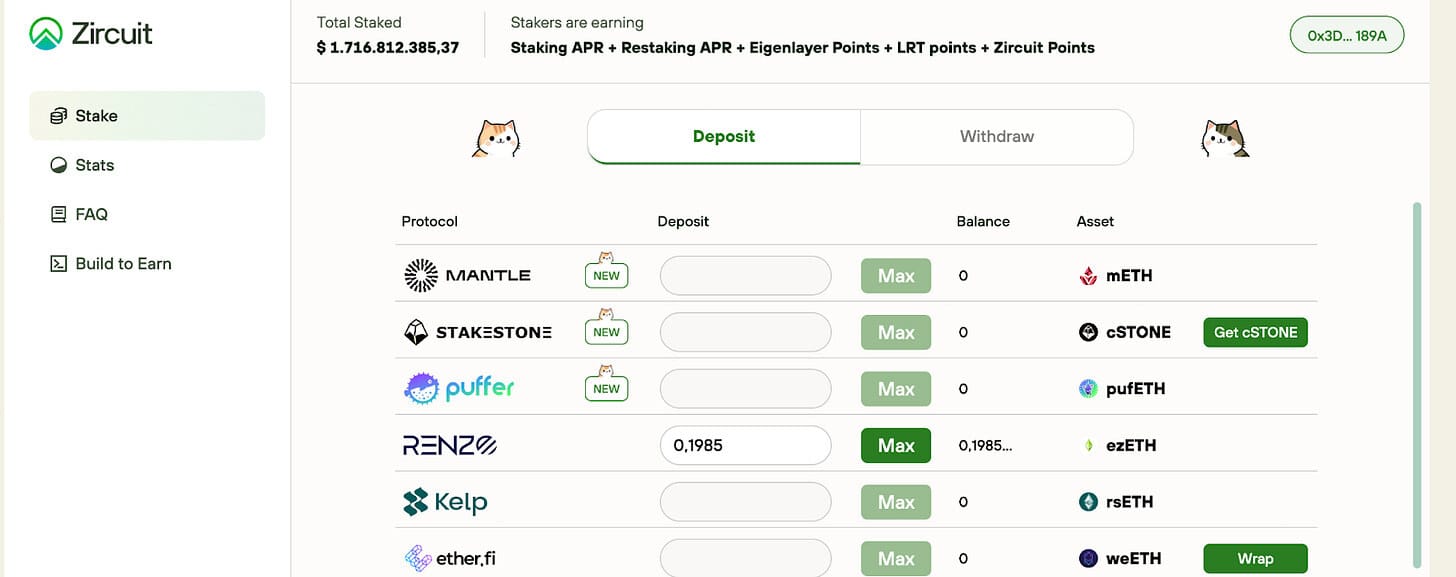Viewport: 1456px width, 577px height.
Task: Open the FAQ sidebar item
Action: (x=91, y=214)
